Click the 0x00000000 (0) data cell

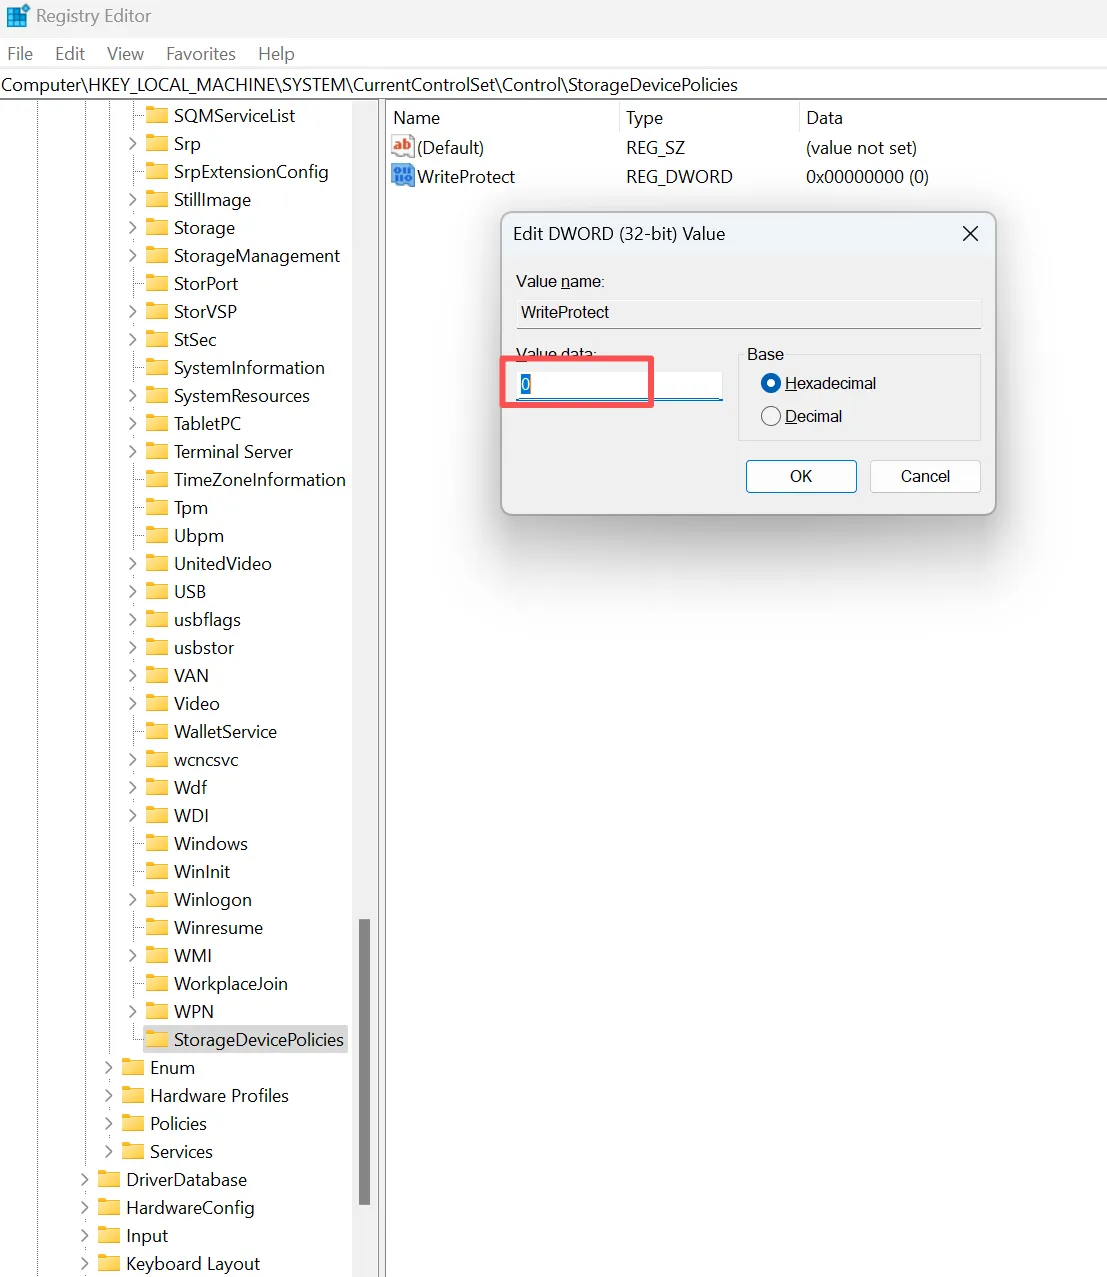[x=867, y=176]
